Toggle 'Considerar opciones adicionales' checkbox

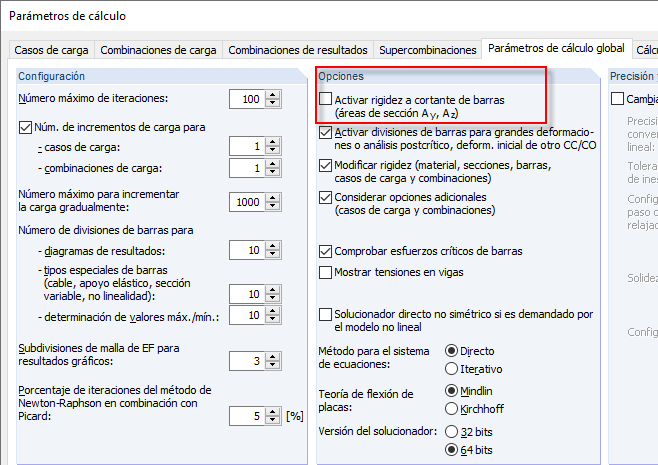click(x=325, y=197)
